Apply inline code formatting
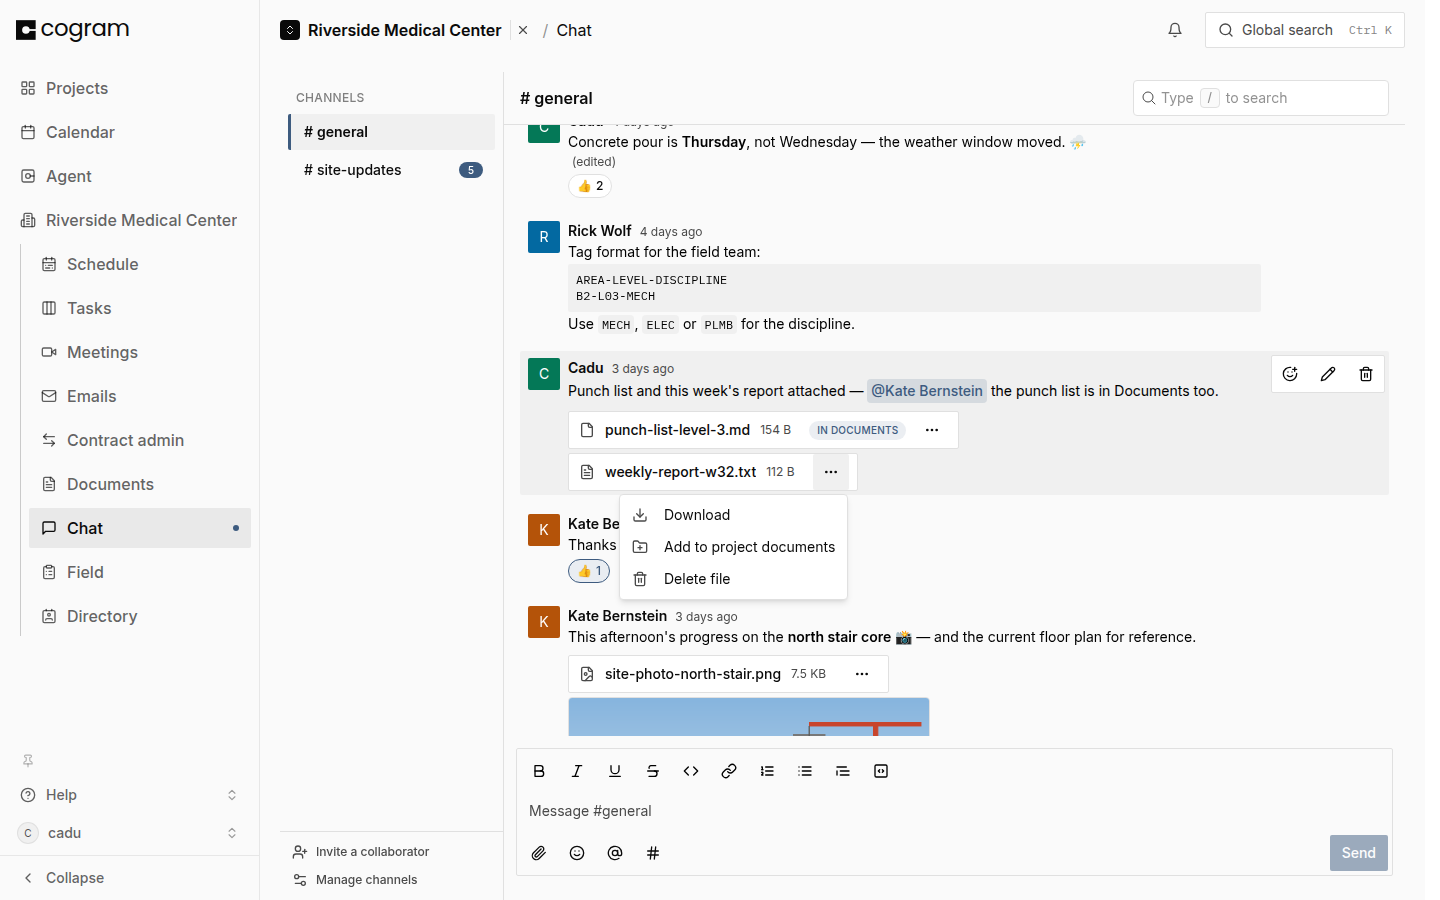 [x=691, y=771]
